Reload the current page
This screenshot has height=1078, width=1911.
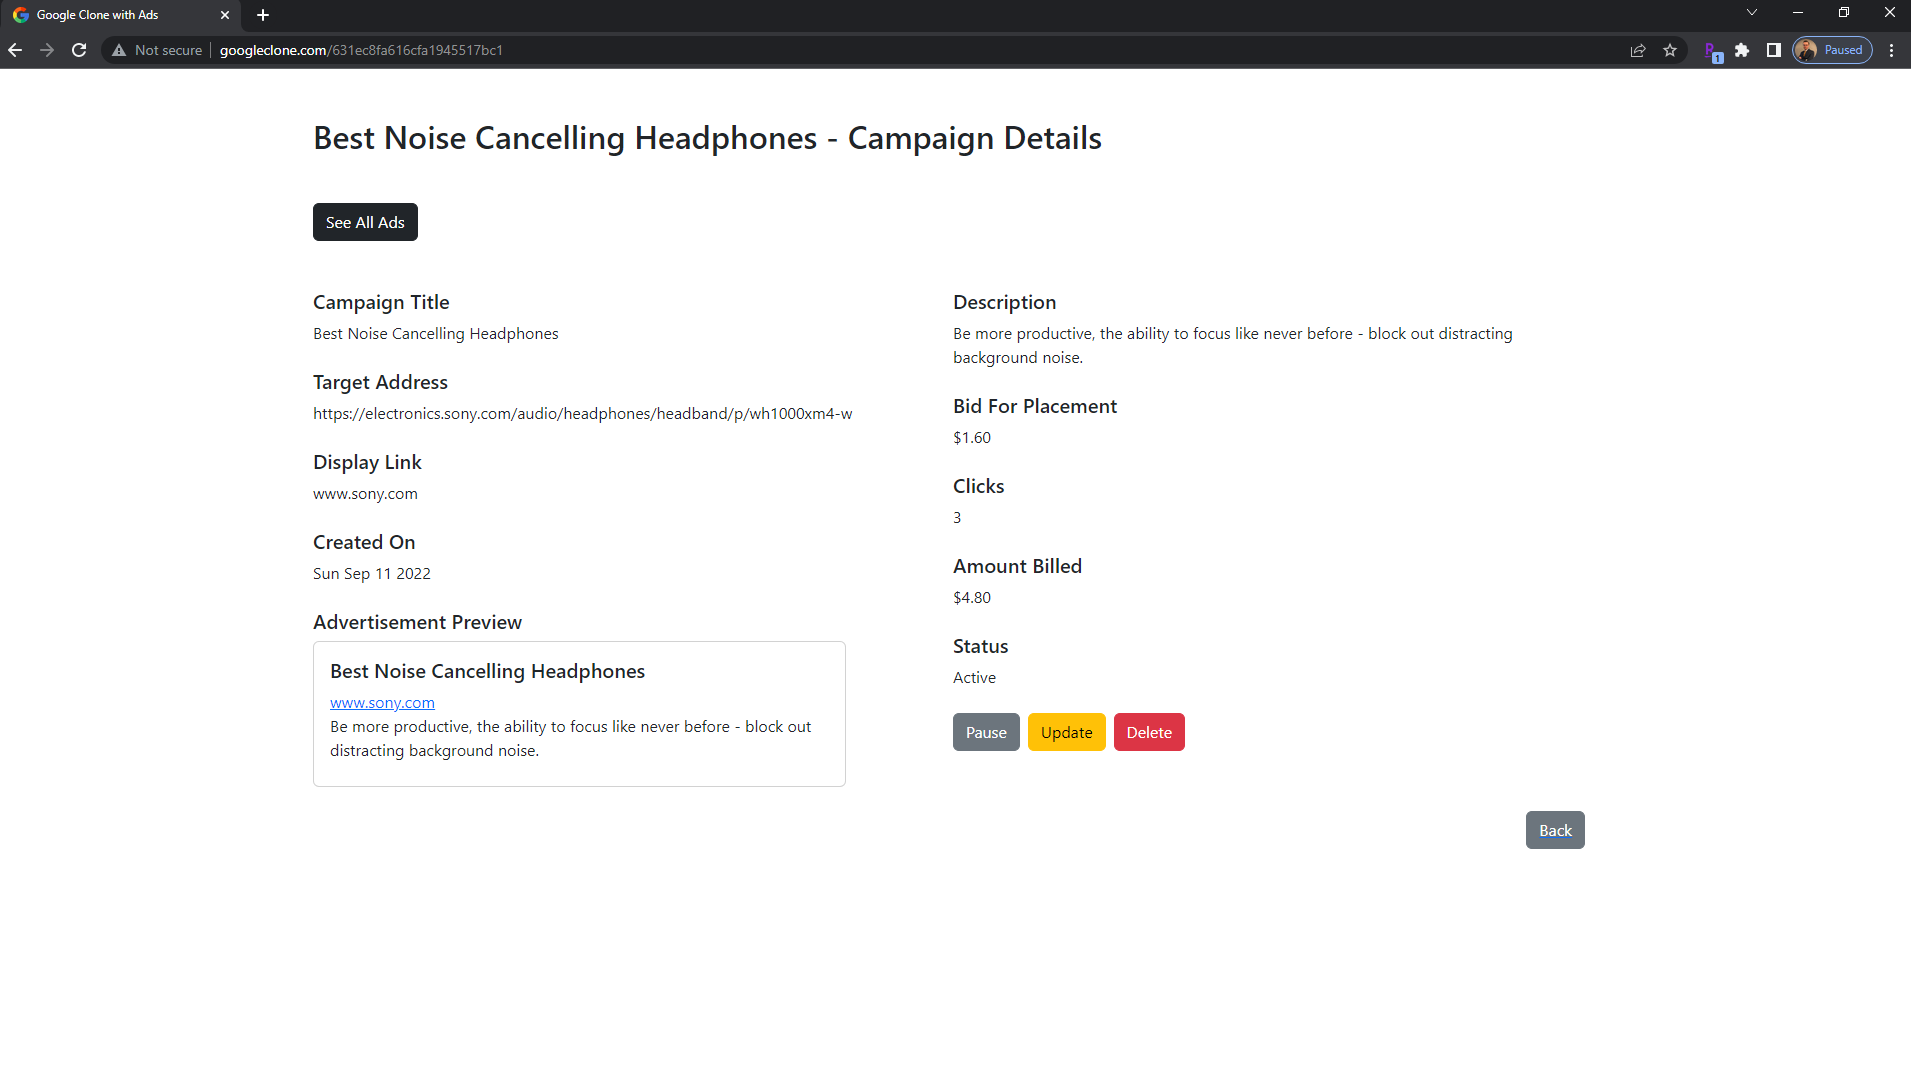(79, 50)
